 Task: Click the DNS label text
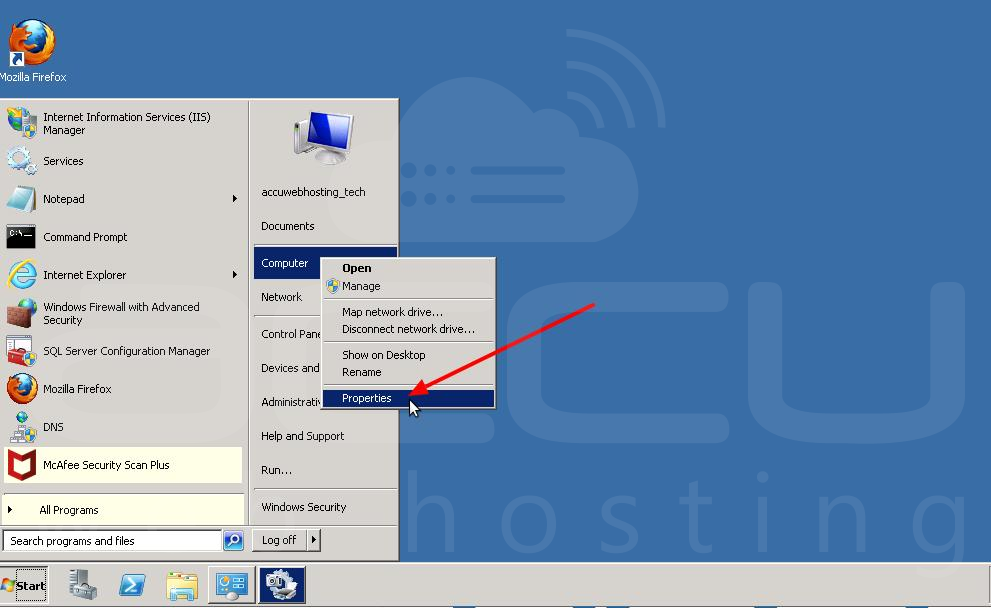pyautogui.click(x=53, y=427)
